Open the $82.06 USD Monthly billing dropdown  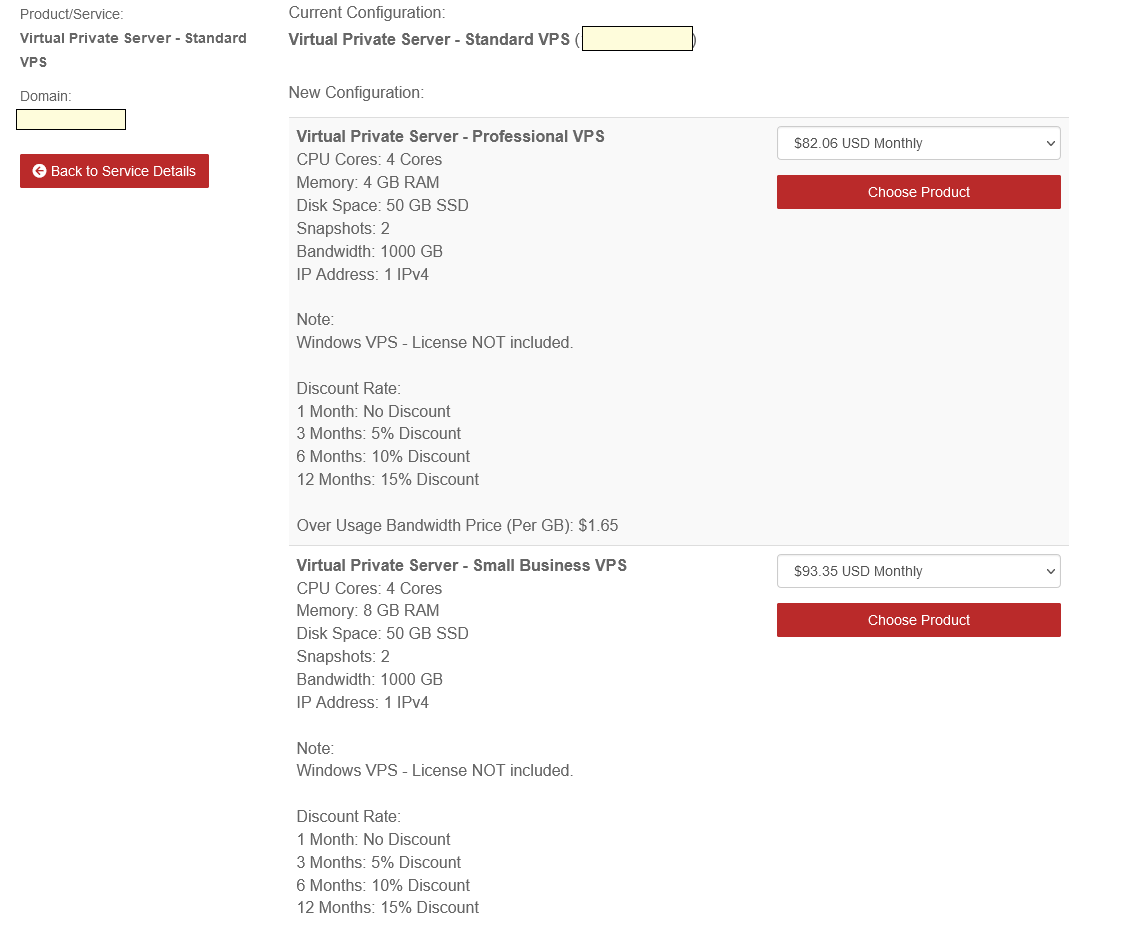click(918, 143)
